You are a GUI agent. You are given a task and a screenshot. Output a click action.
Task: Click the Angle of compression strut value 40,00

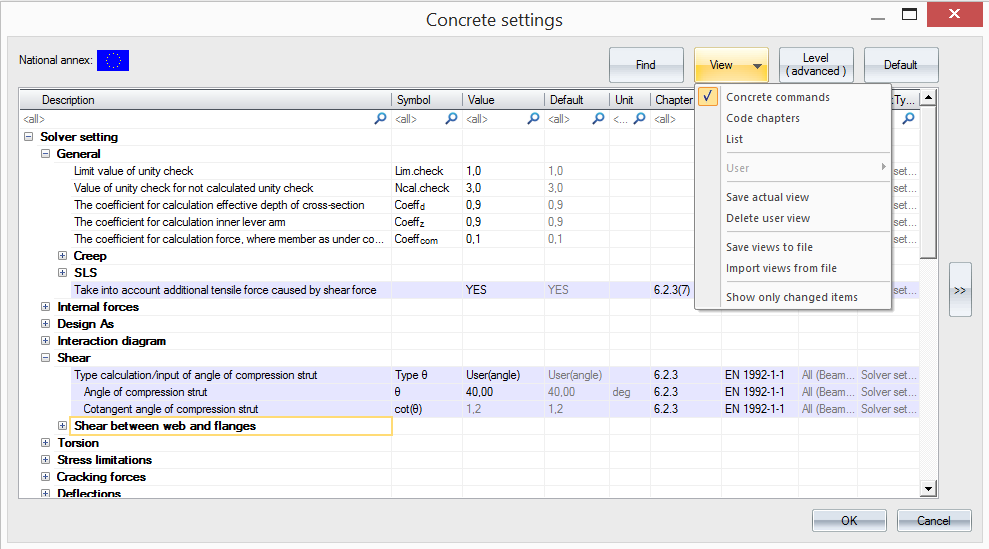[x=480, y=392]
